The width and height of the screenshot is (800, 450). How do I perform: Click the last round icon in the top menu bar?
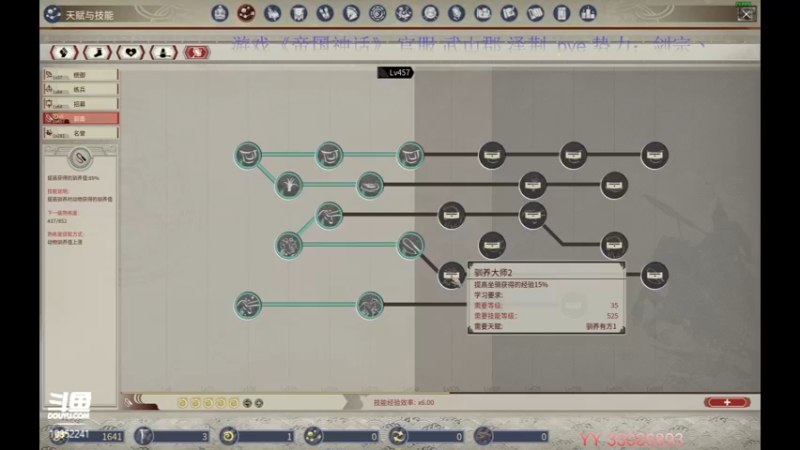point(588,13)
